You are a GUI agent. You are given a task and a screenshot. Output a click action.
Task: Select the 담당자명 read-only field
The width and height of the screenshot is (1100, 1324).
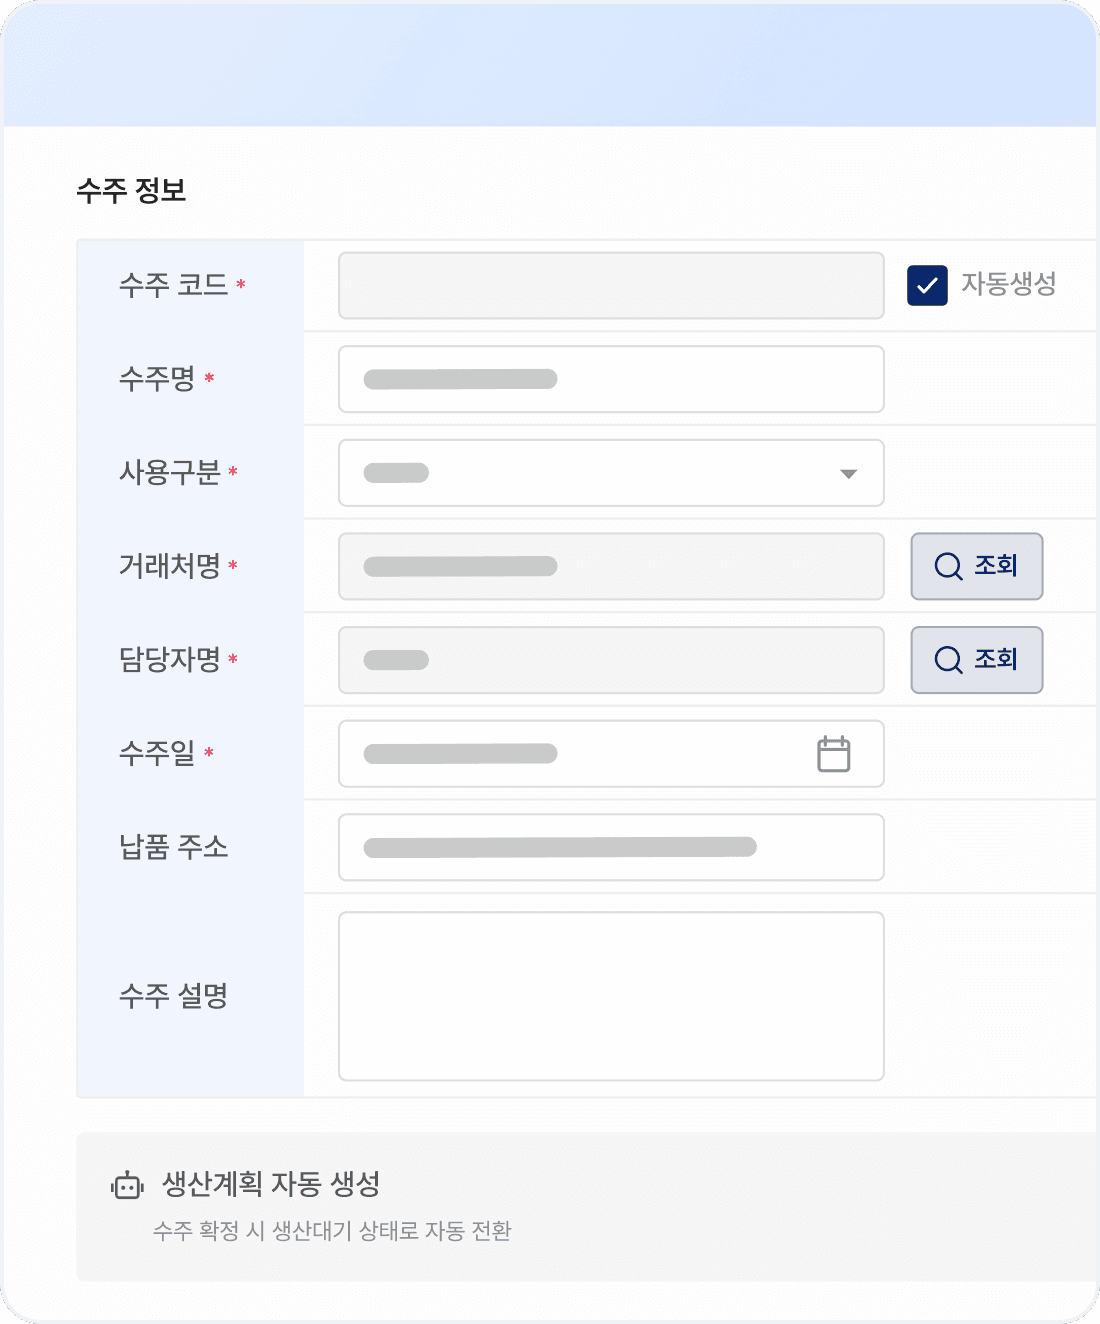pos(611,660)
